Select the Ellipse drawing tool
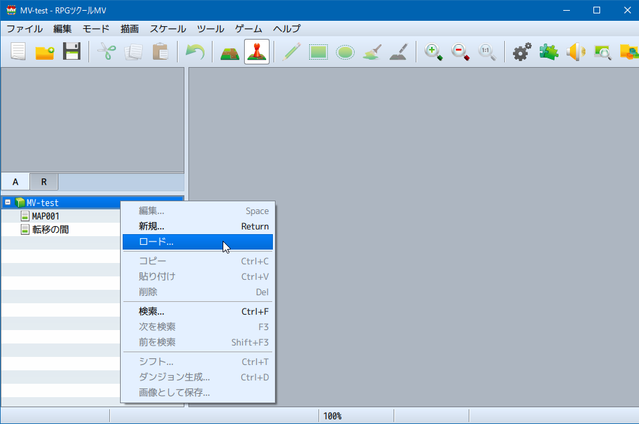Screen dimensions: 639x424 point(345,53)
